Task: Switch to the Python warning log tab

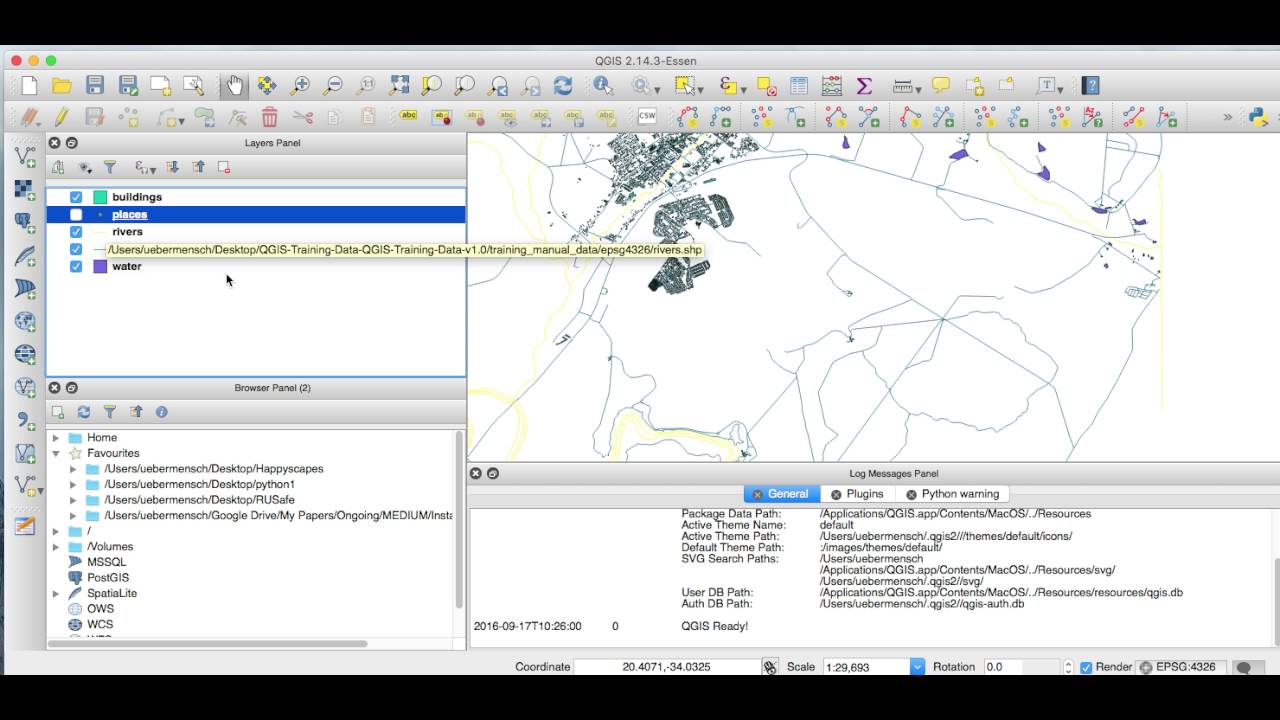Action: pyautogui.click(x=952, y=494)
